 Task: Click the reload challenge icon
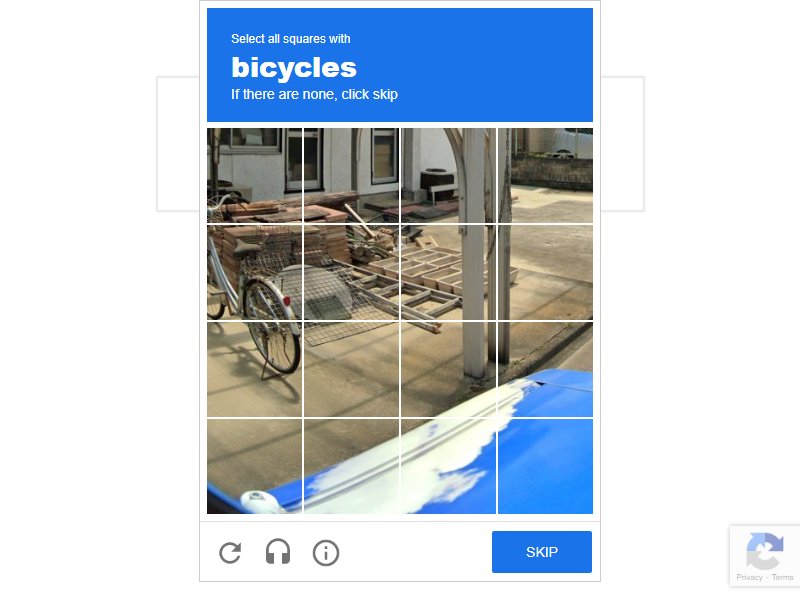[x=230, y=553]
